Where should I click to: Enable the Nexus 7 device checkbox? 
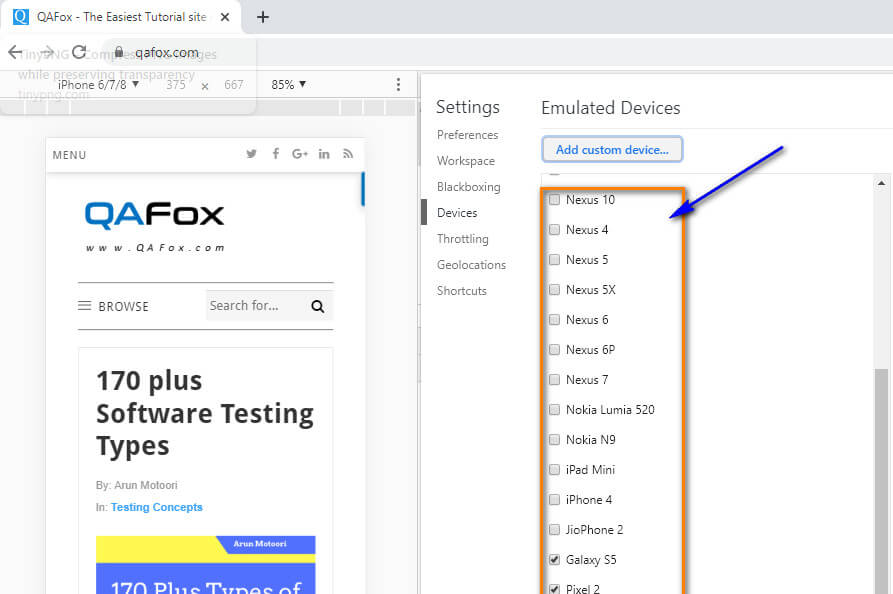pos(554,380)
